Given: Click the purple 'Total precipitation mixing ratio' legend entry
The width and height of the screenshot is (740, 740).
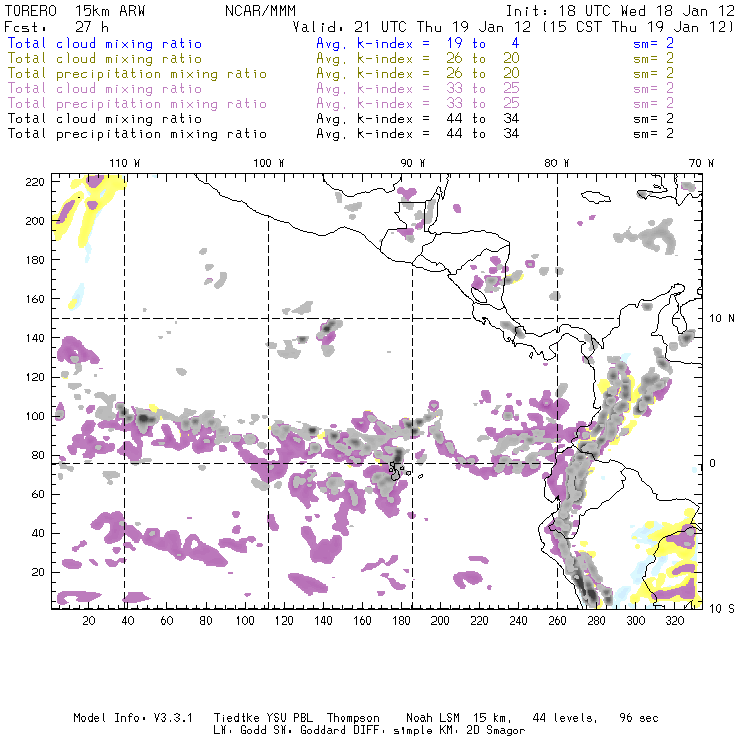Looking at the screenshot, I should click(x=137, y=104).
